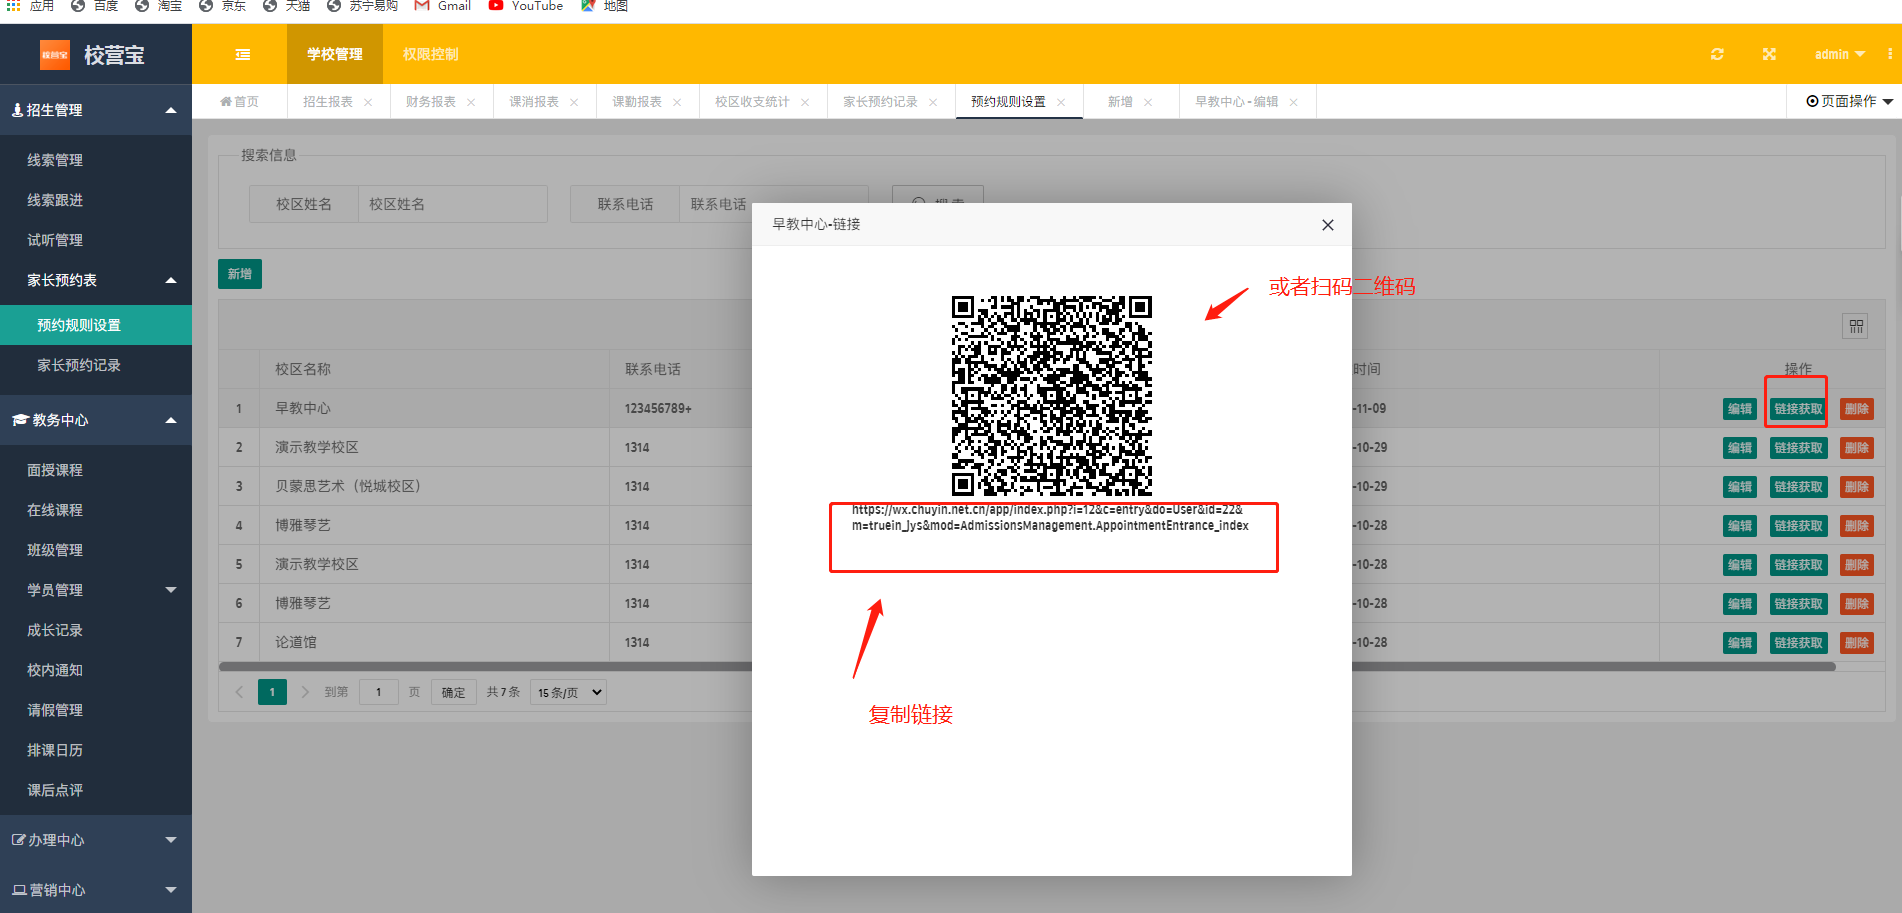Image resolution: width=1902 pixels, height=913 pixels.
Task: Close the 新增 tab
Action: pyautogui.click(x=1148, y=102)
